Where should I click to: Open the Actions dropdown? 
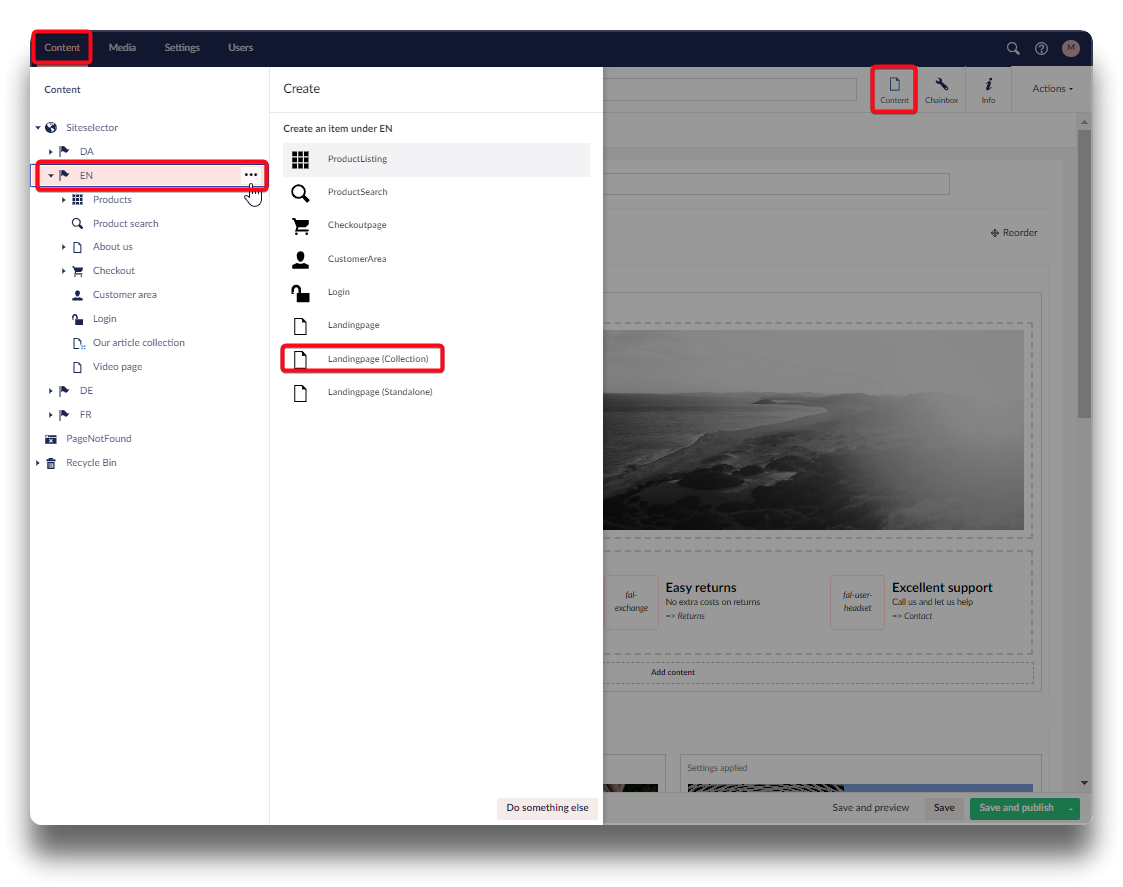1052,89
